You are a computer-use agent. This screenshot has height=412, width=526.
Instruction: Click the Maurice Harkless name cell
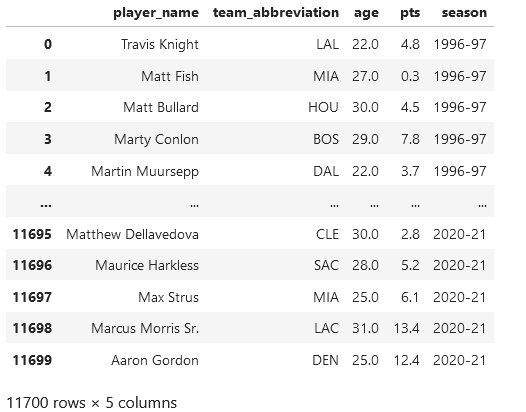(x=147, y=265)
